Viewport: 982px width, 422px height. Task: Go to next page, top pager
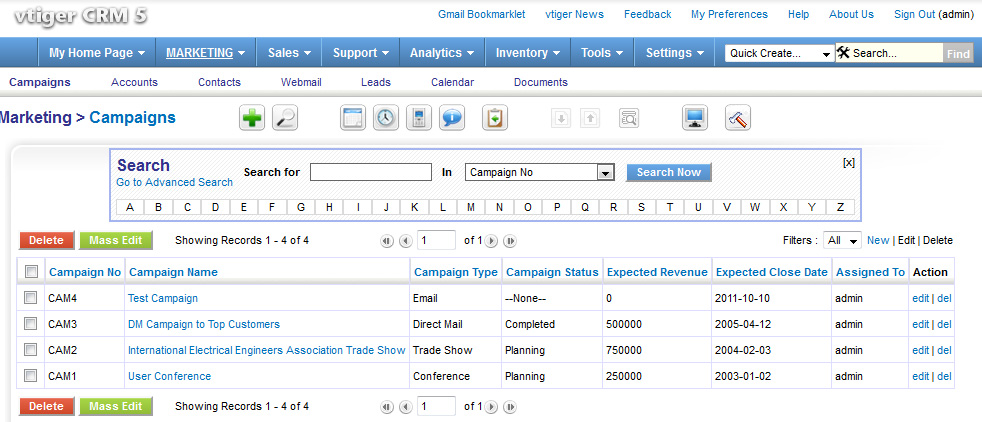[x=492, y=241]
